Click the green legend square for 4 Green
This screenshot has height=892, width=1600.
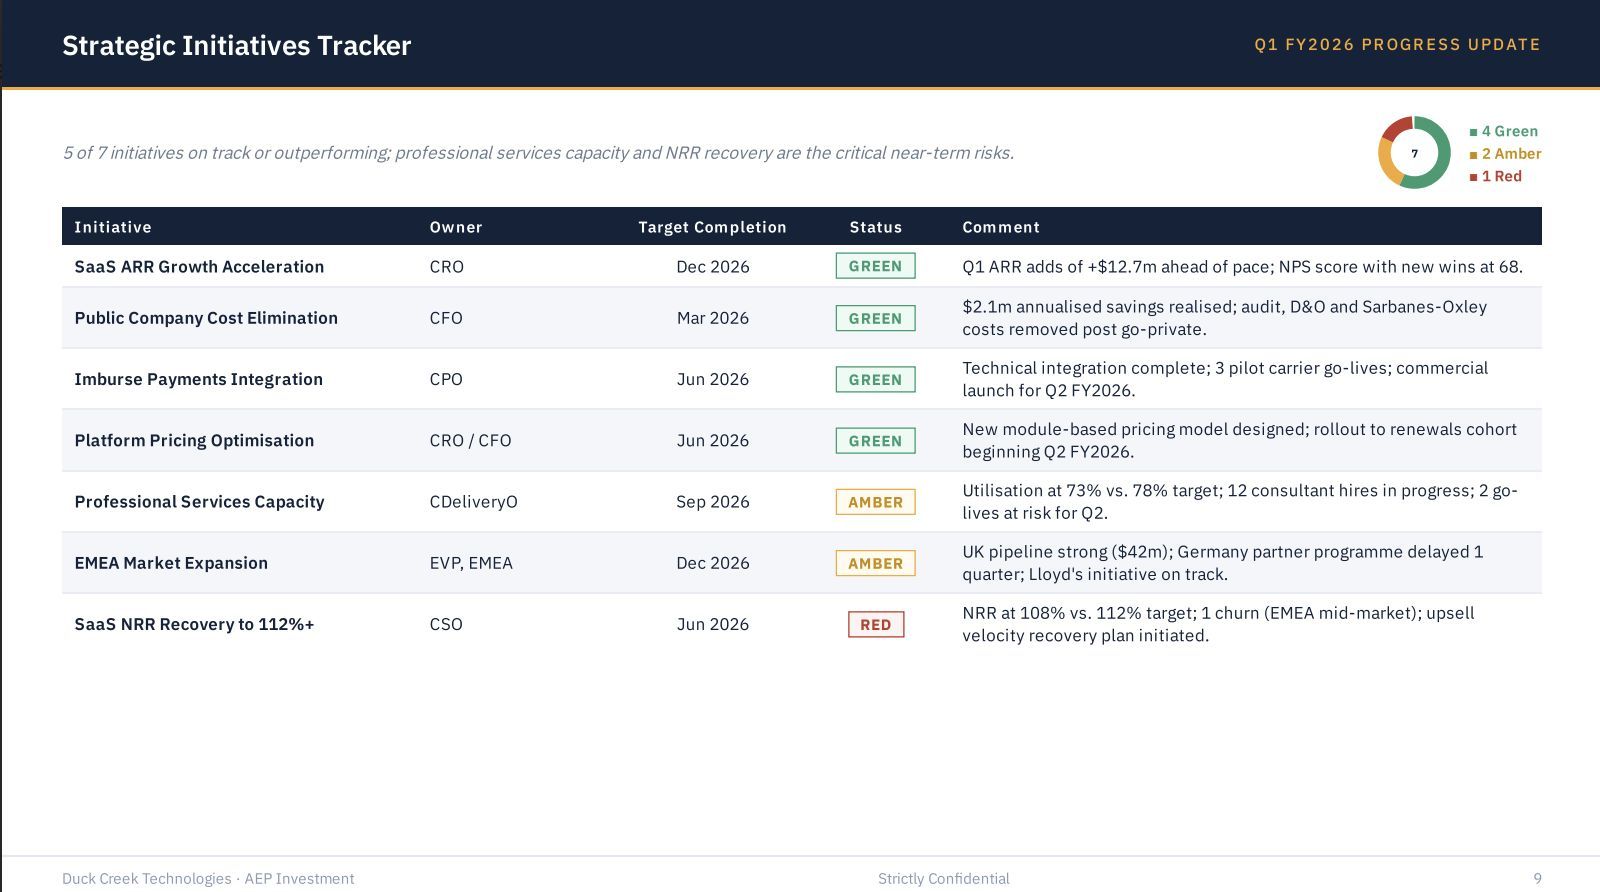(x=1473, y=132)
